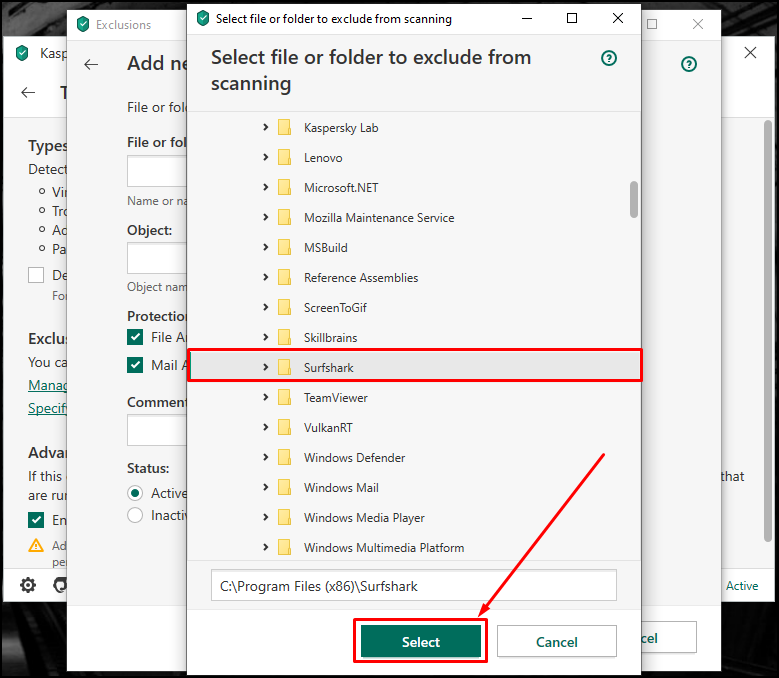Expand the MSBuild folder
779x678 pixels.
[266, 247]
